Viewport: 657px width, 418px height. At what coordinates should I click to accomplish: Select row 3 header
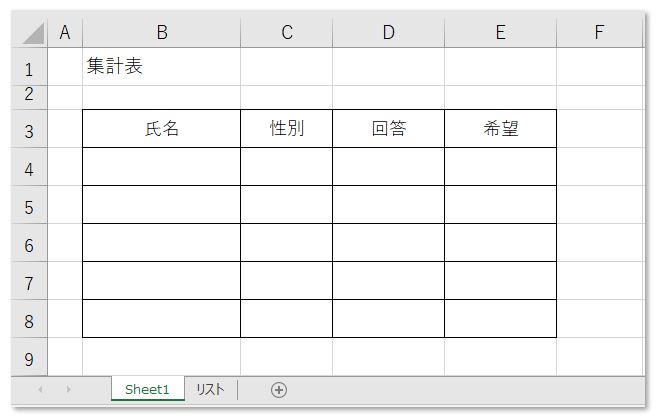point(29,129)
